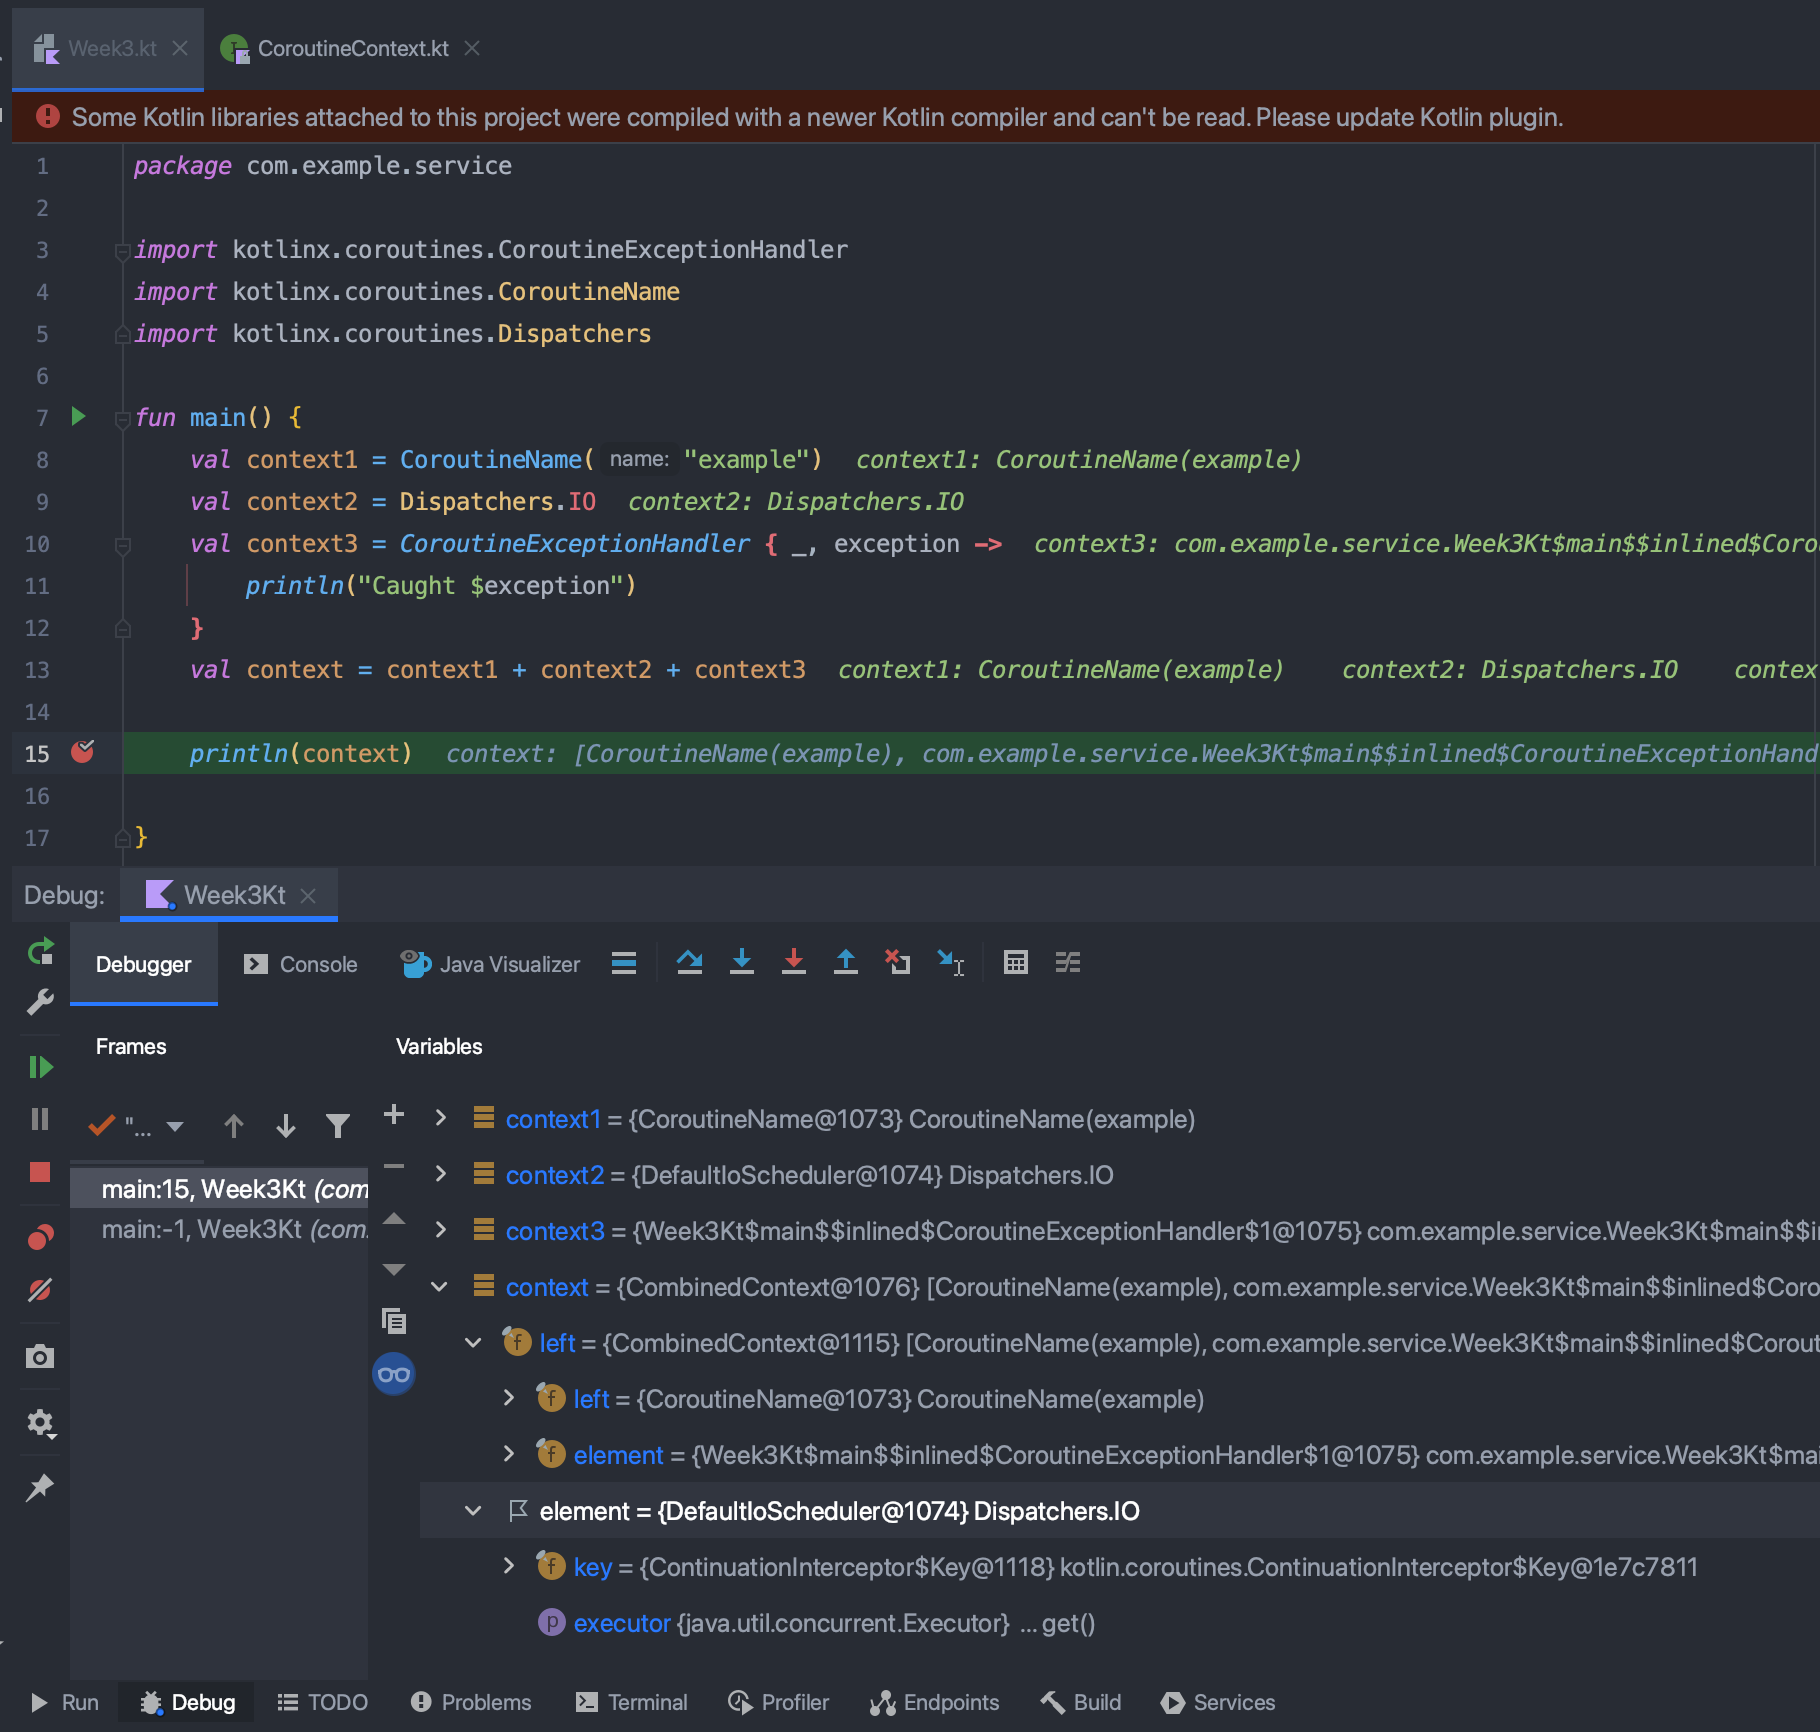Click the Rerun debug session icon
The width and height of the screenshot is (1820, 1732).
(x=40, y=951)
